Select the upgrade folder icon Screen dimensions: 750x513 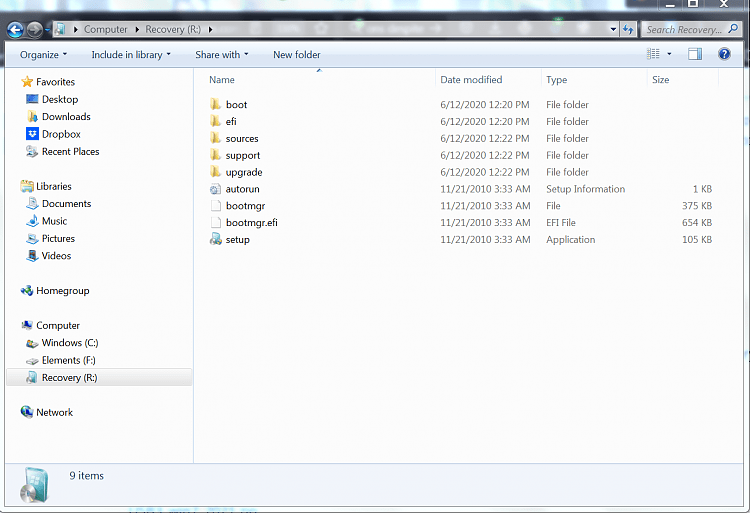(215, 172)
